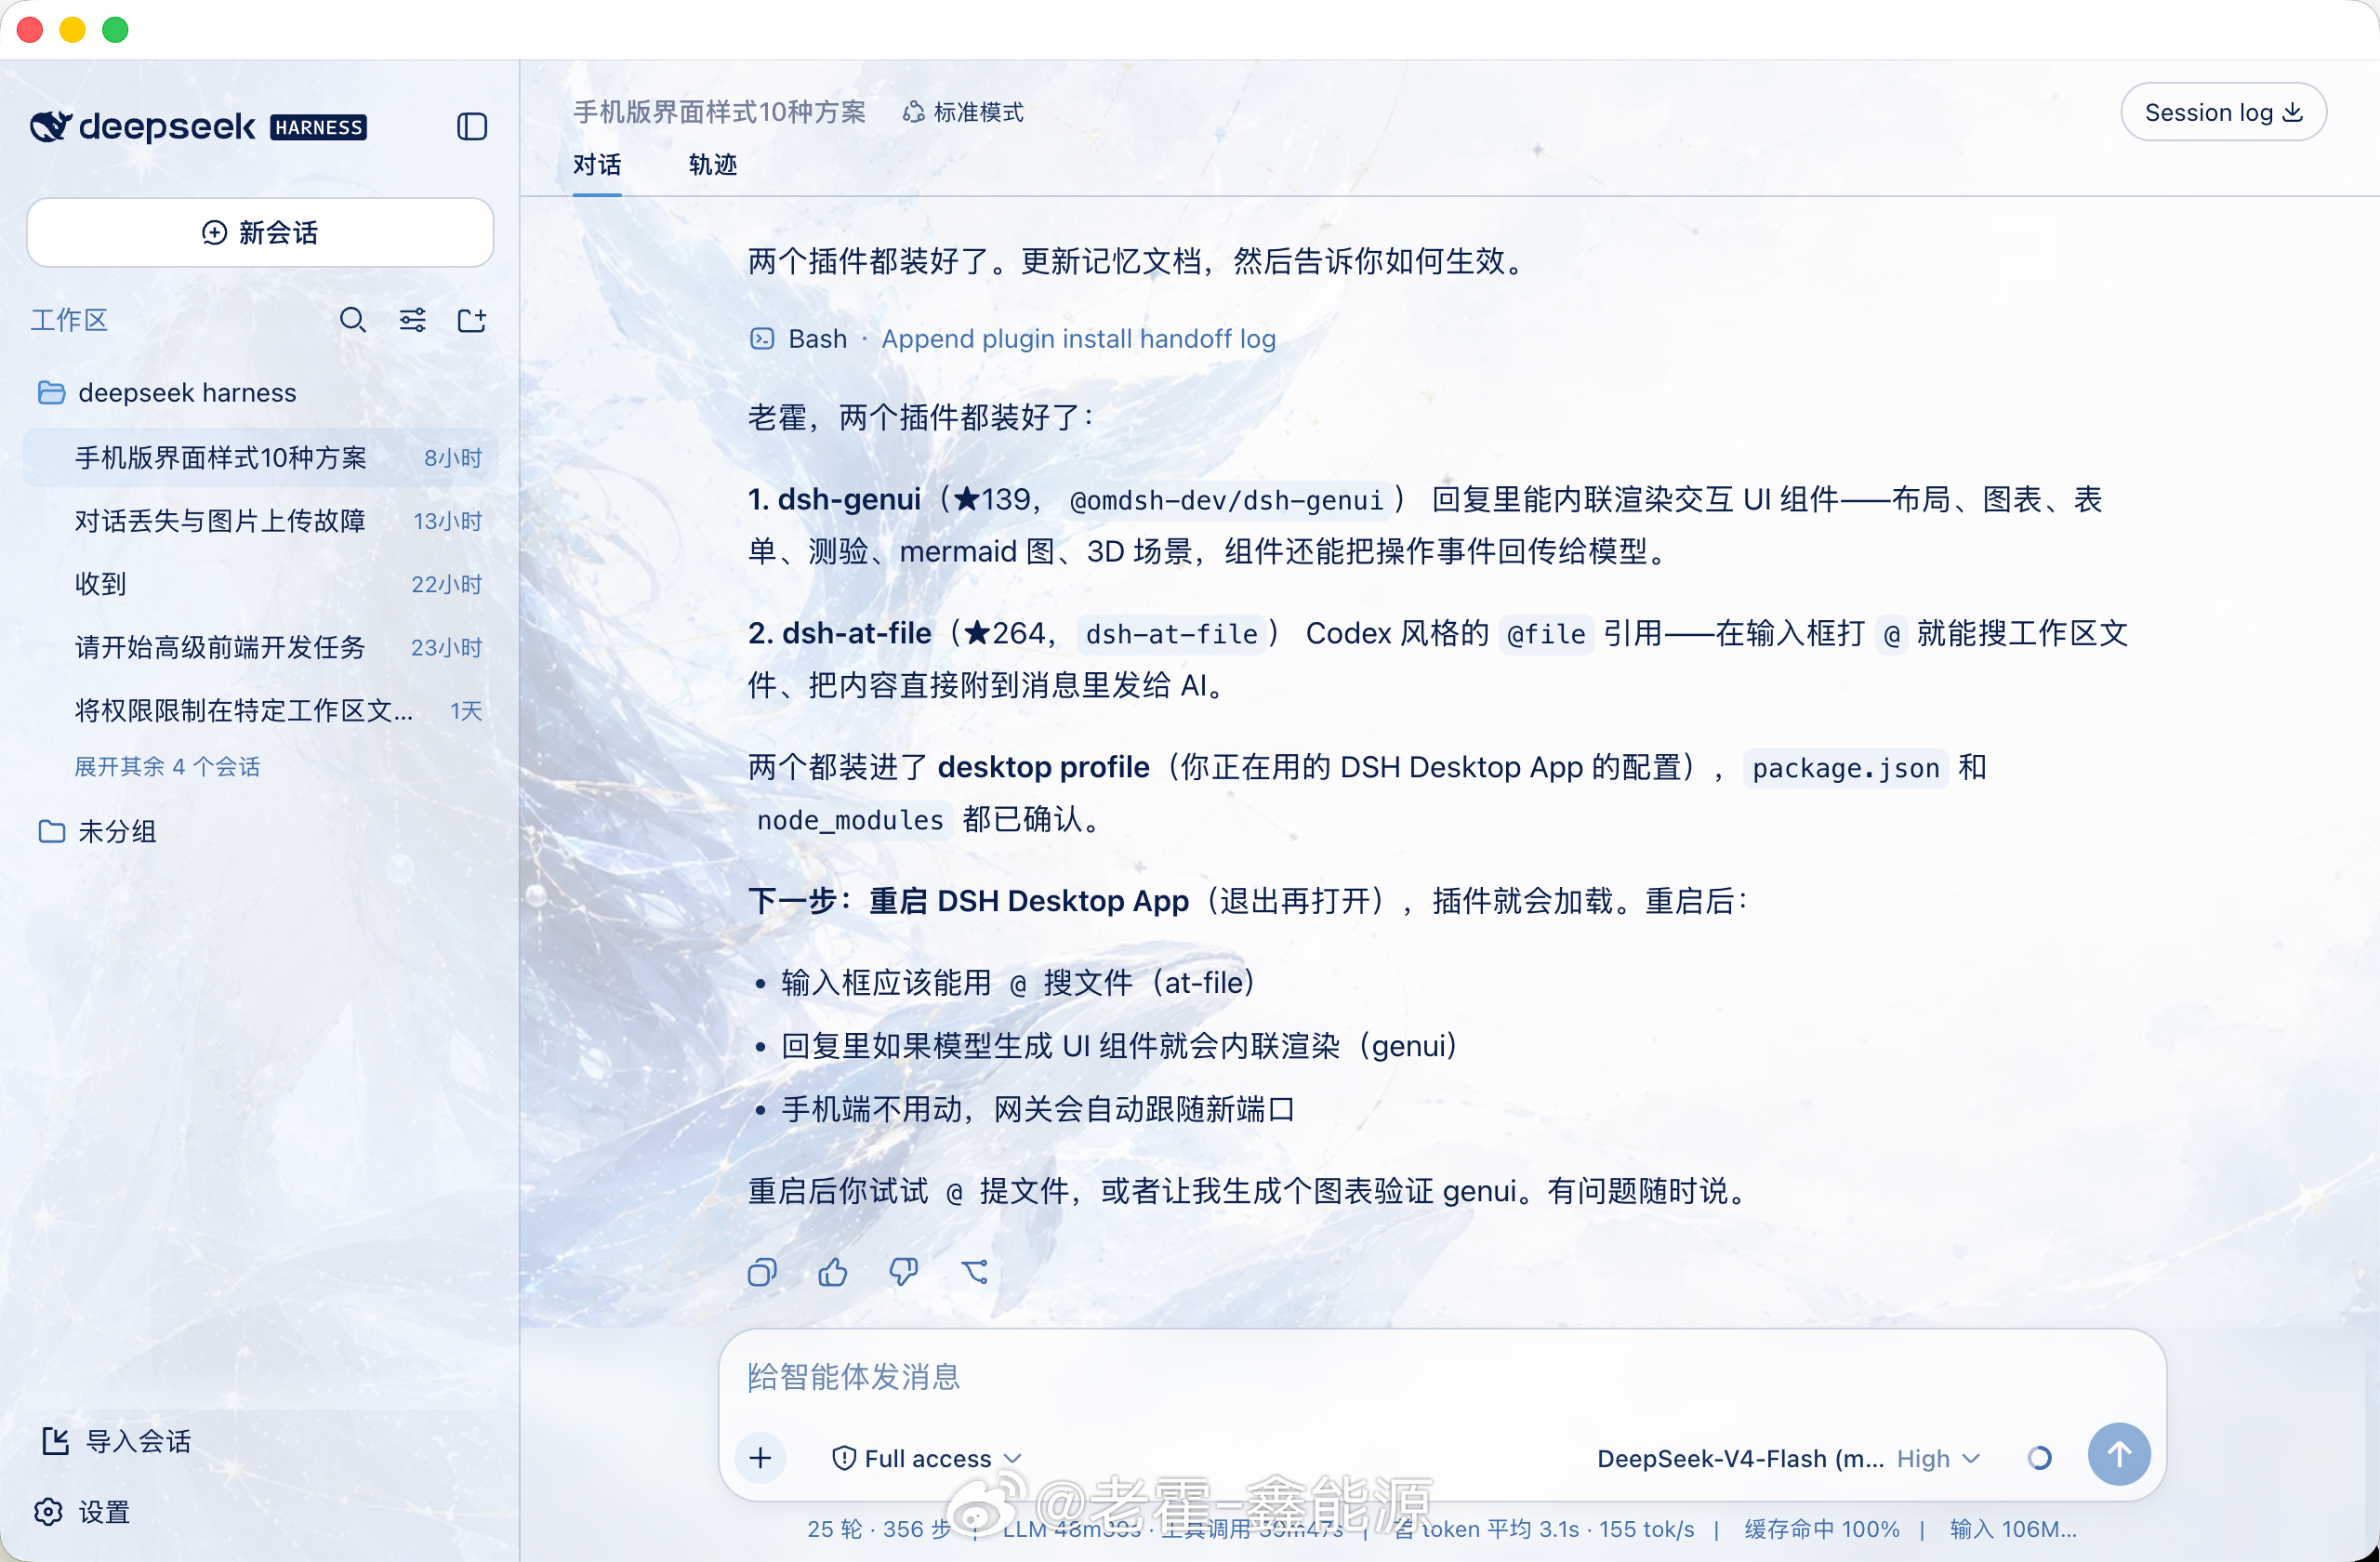Image resolution: width=2380 pixels, height=1562 pixels.
Task: Add a new workspace folder icon
Action: (471, 320)
